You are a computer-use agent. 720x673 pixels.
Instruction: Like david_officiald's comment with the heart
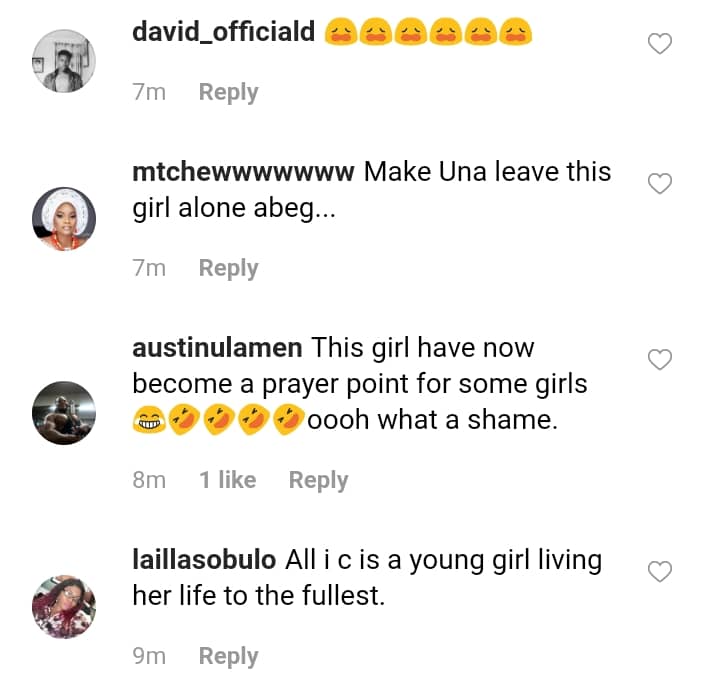click(660, 44)
